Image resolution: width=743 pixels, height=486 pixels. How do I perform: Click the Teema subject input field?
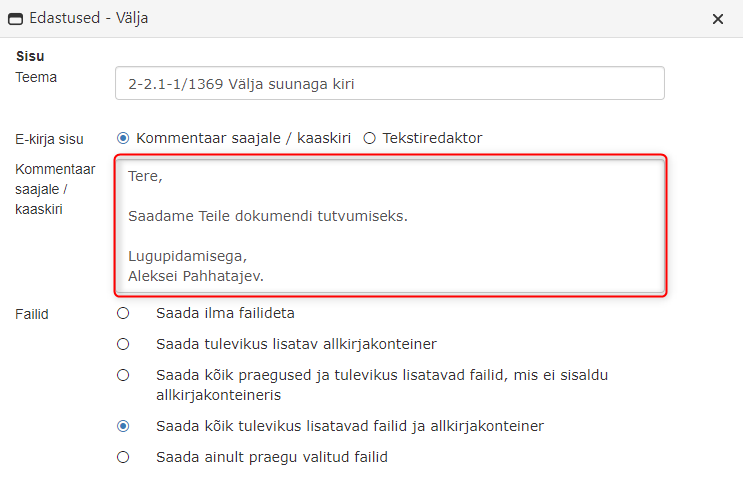(x=390, y=83)
